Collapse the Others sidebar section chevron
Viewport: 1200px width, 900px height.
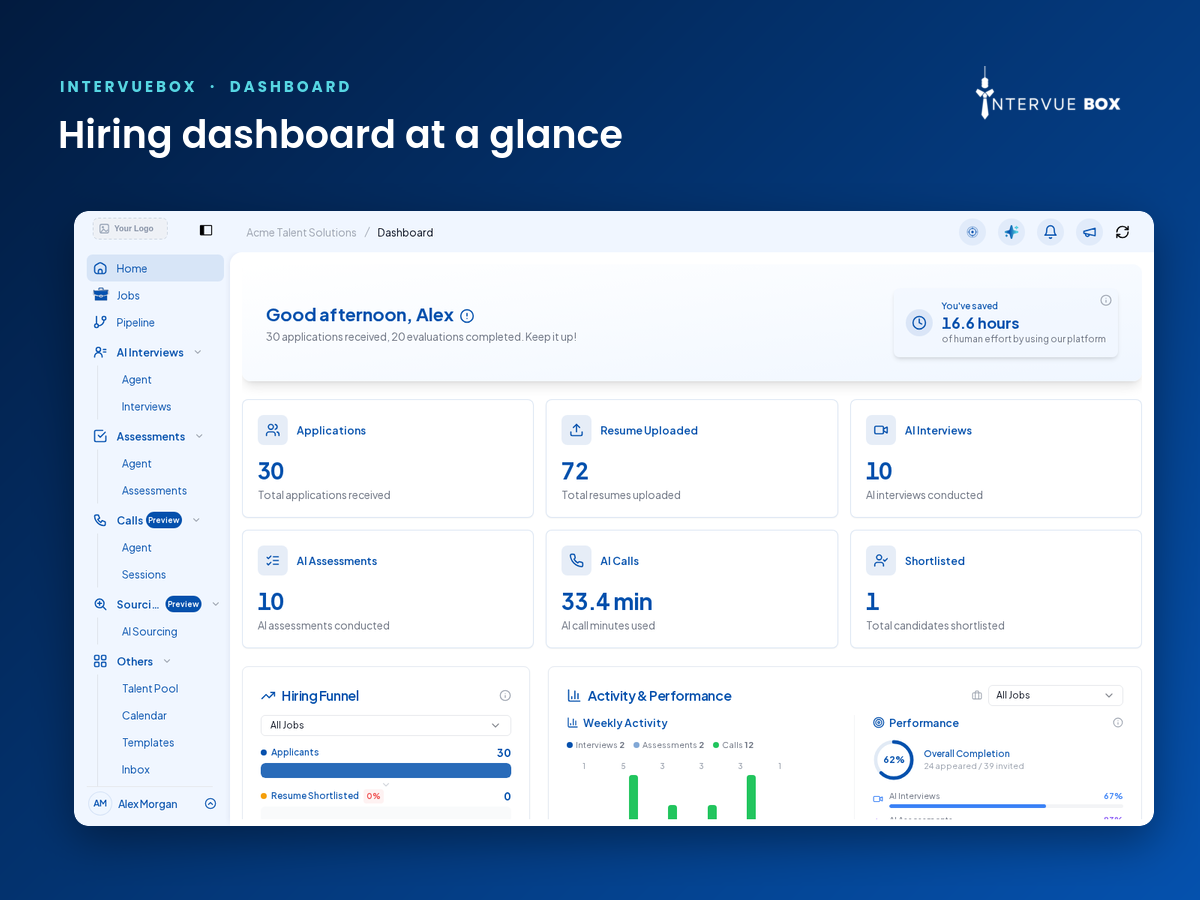(167, 661)
